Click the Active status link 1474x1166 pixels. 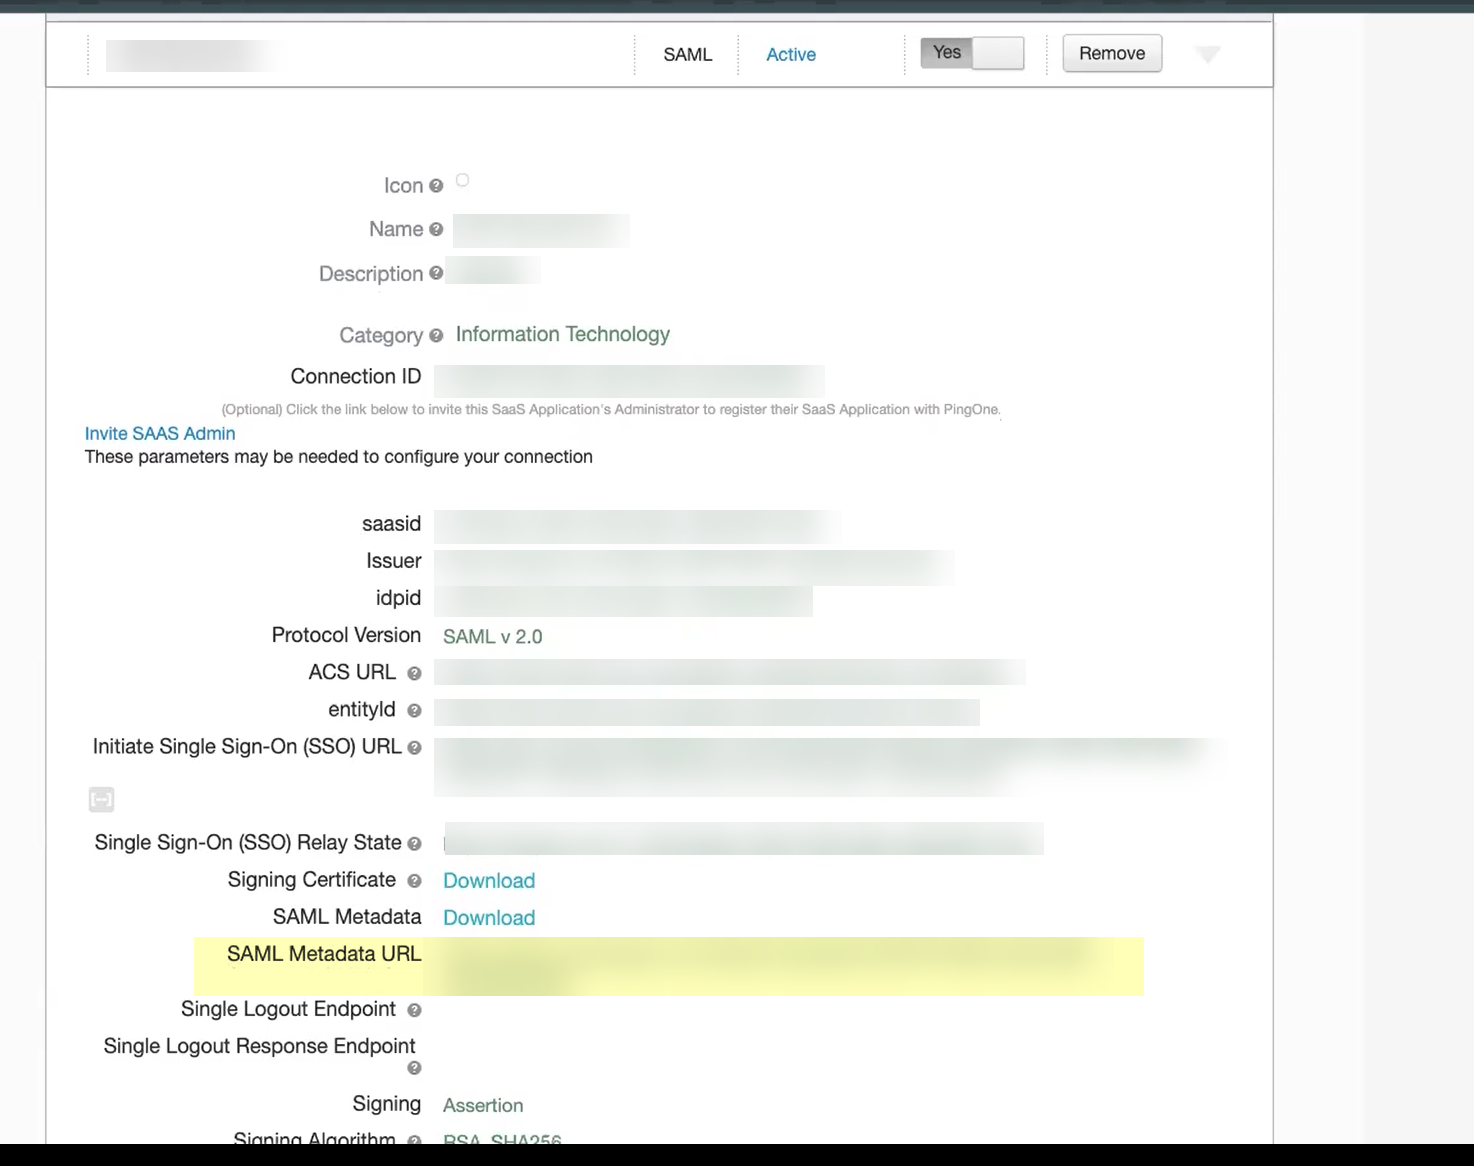(791, 55)
